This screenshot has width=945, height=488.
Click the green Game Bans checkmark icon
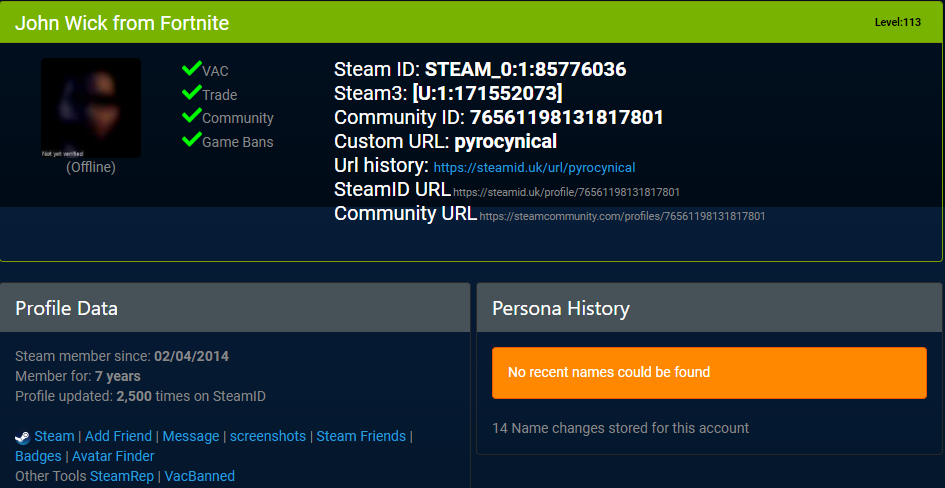(x=191, y=139)
